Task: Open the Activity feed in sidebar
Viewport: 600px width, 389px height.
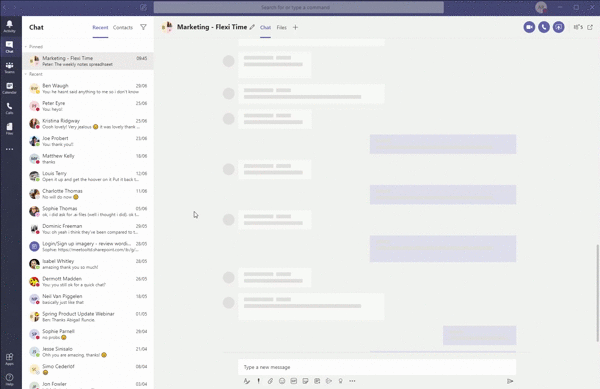Action: click(10, 26)
